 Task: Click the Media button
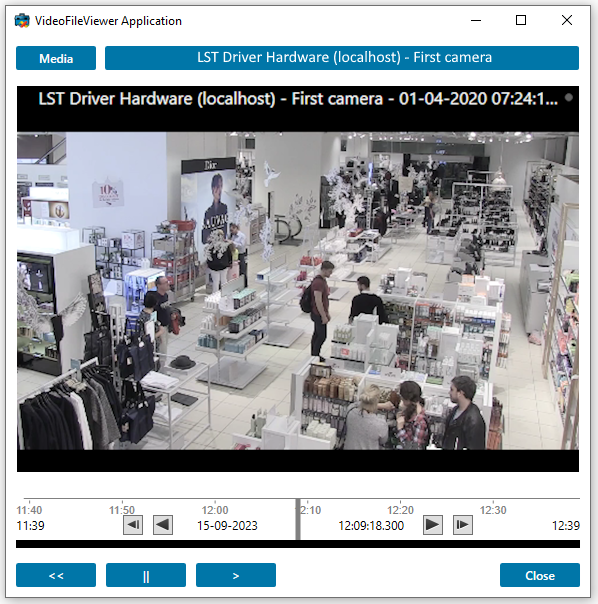(x=56, y=58)
